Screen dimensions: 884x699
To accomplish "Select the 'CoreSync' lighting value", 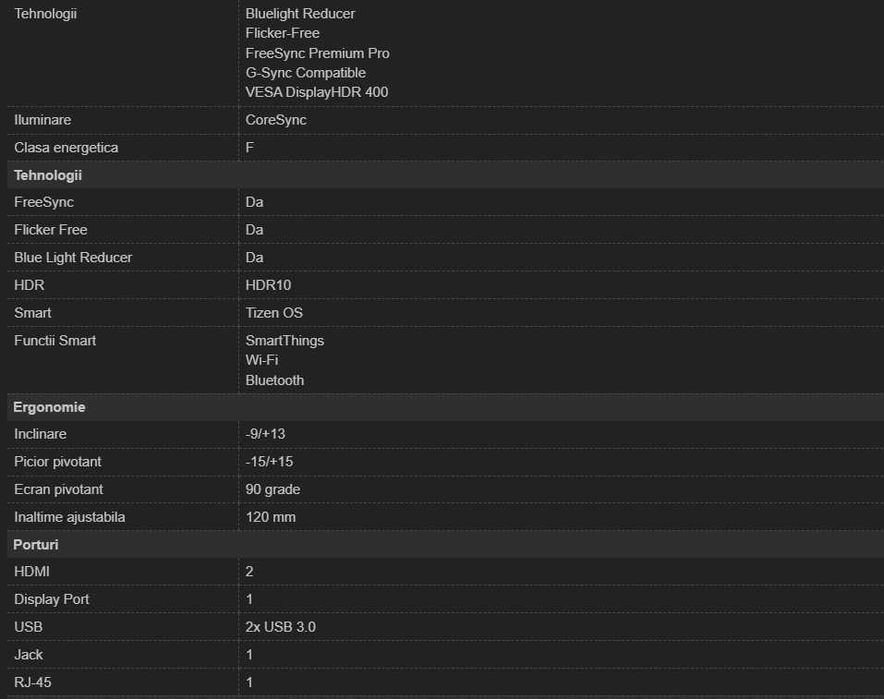I will click(x=276, y=120).
